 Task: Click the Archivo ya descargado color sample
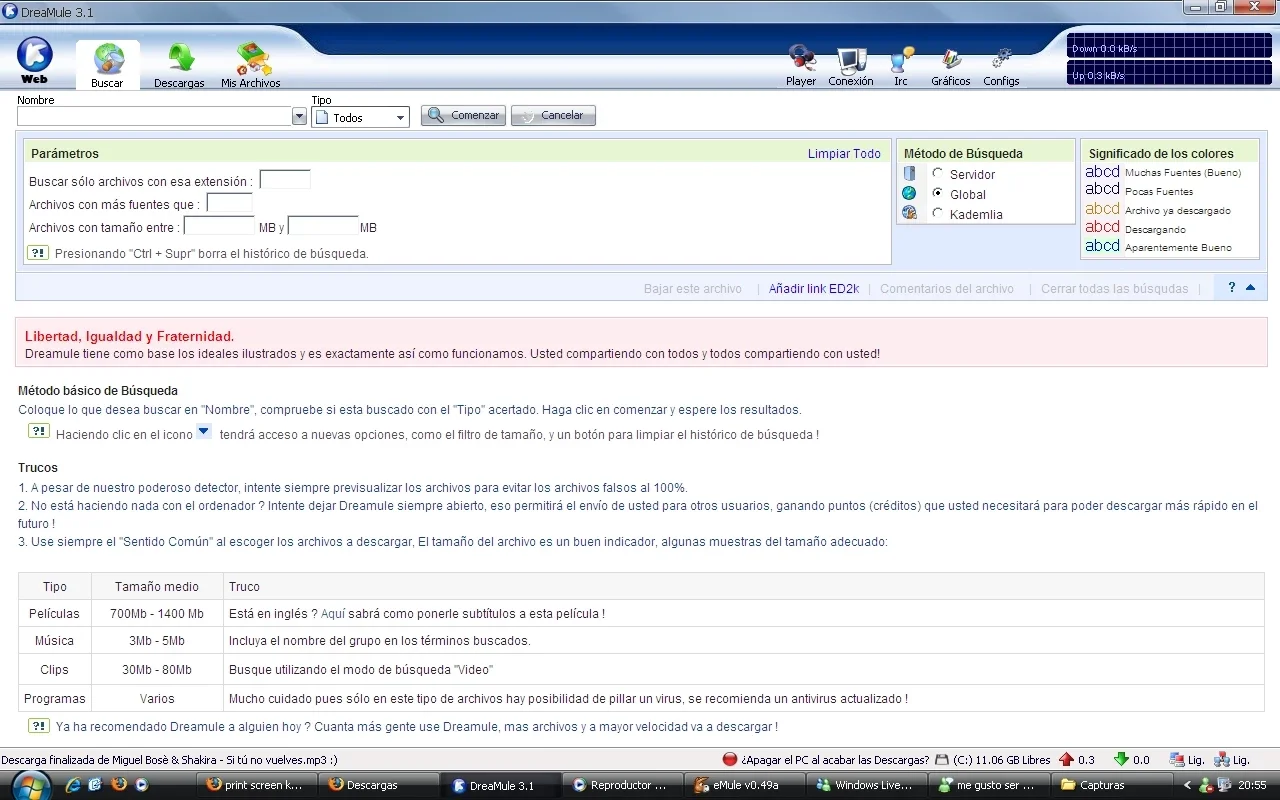[1102, 209]
